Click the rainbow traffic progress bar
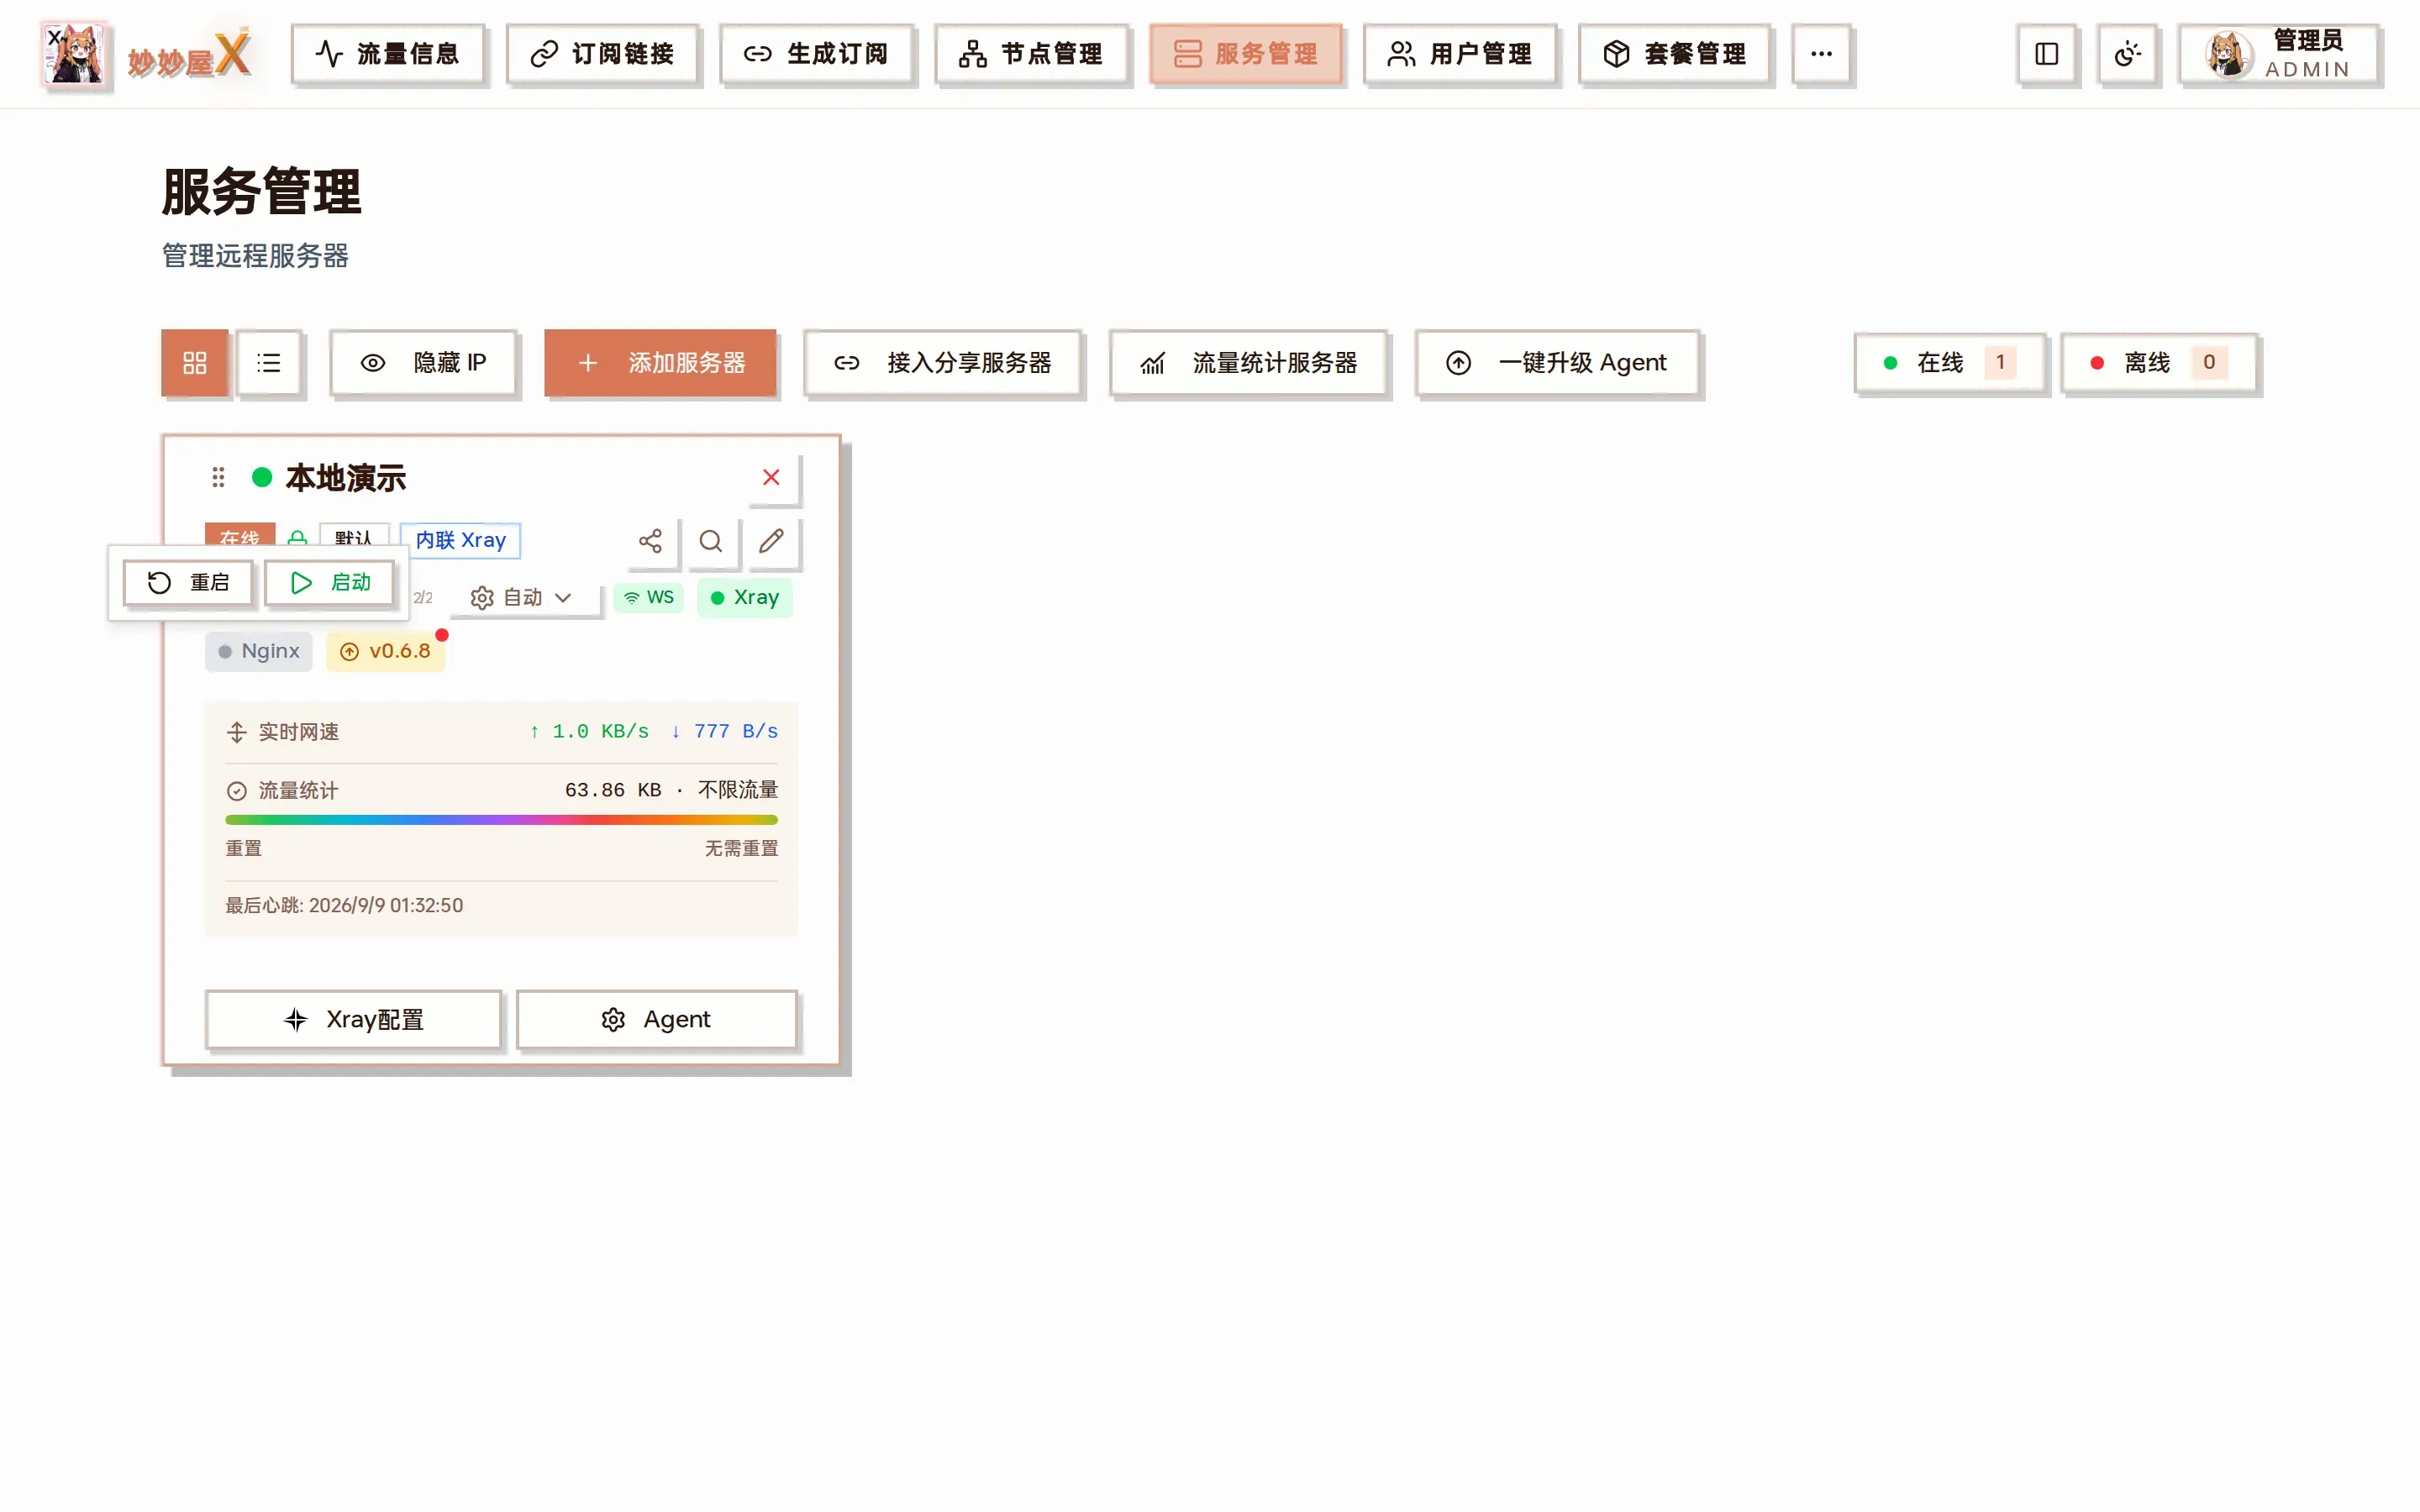Viewport: 2420px width, 1512px height. pyautogui.click(x=502, y=820)
